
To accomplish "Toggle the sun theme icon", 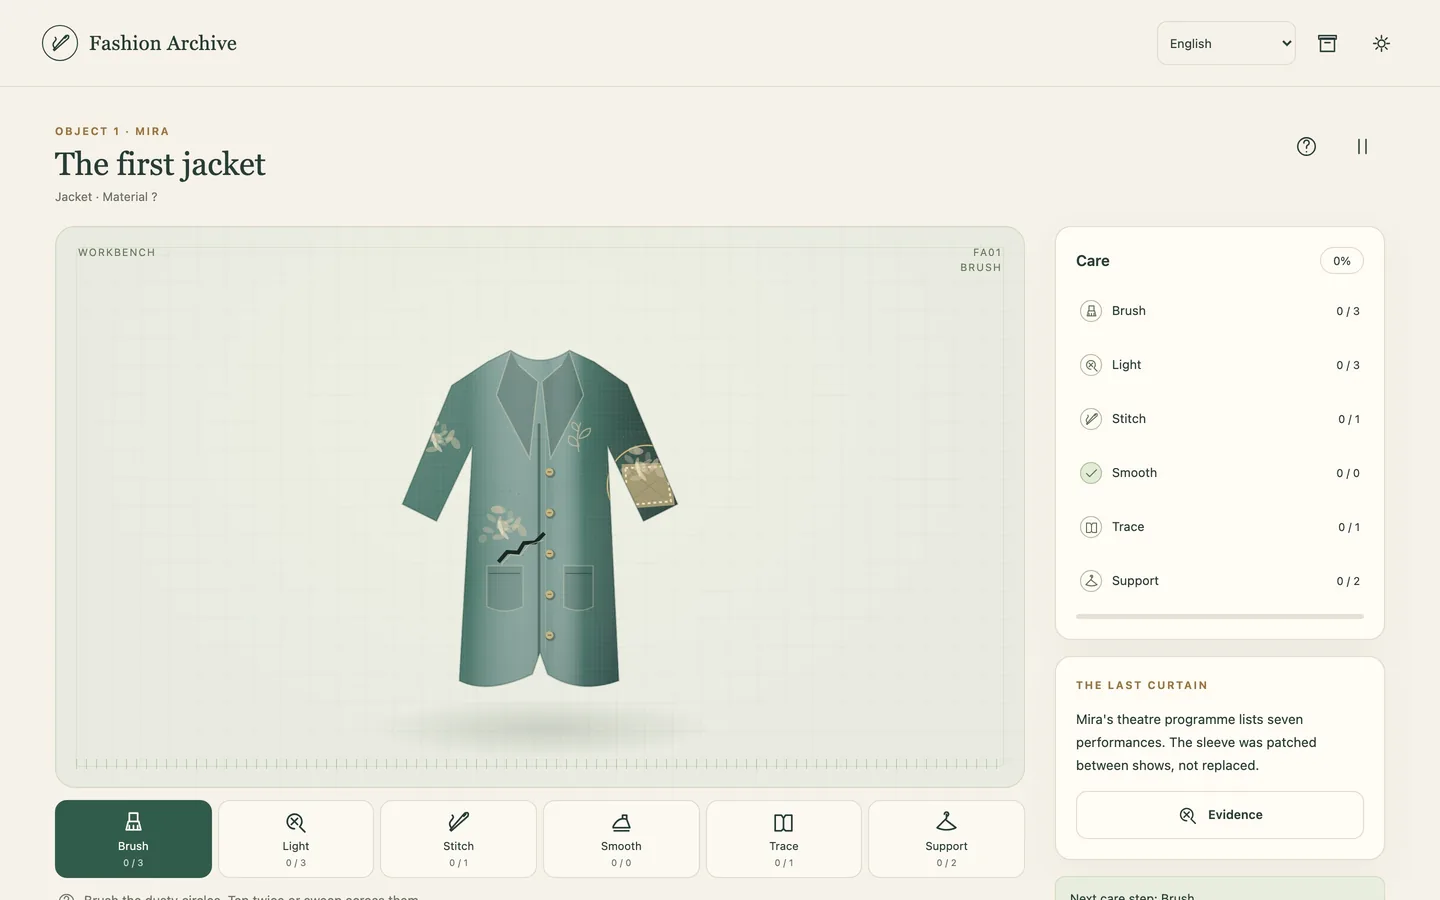I will click(x=1381, y=43).
